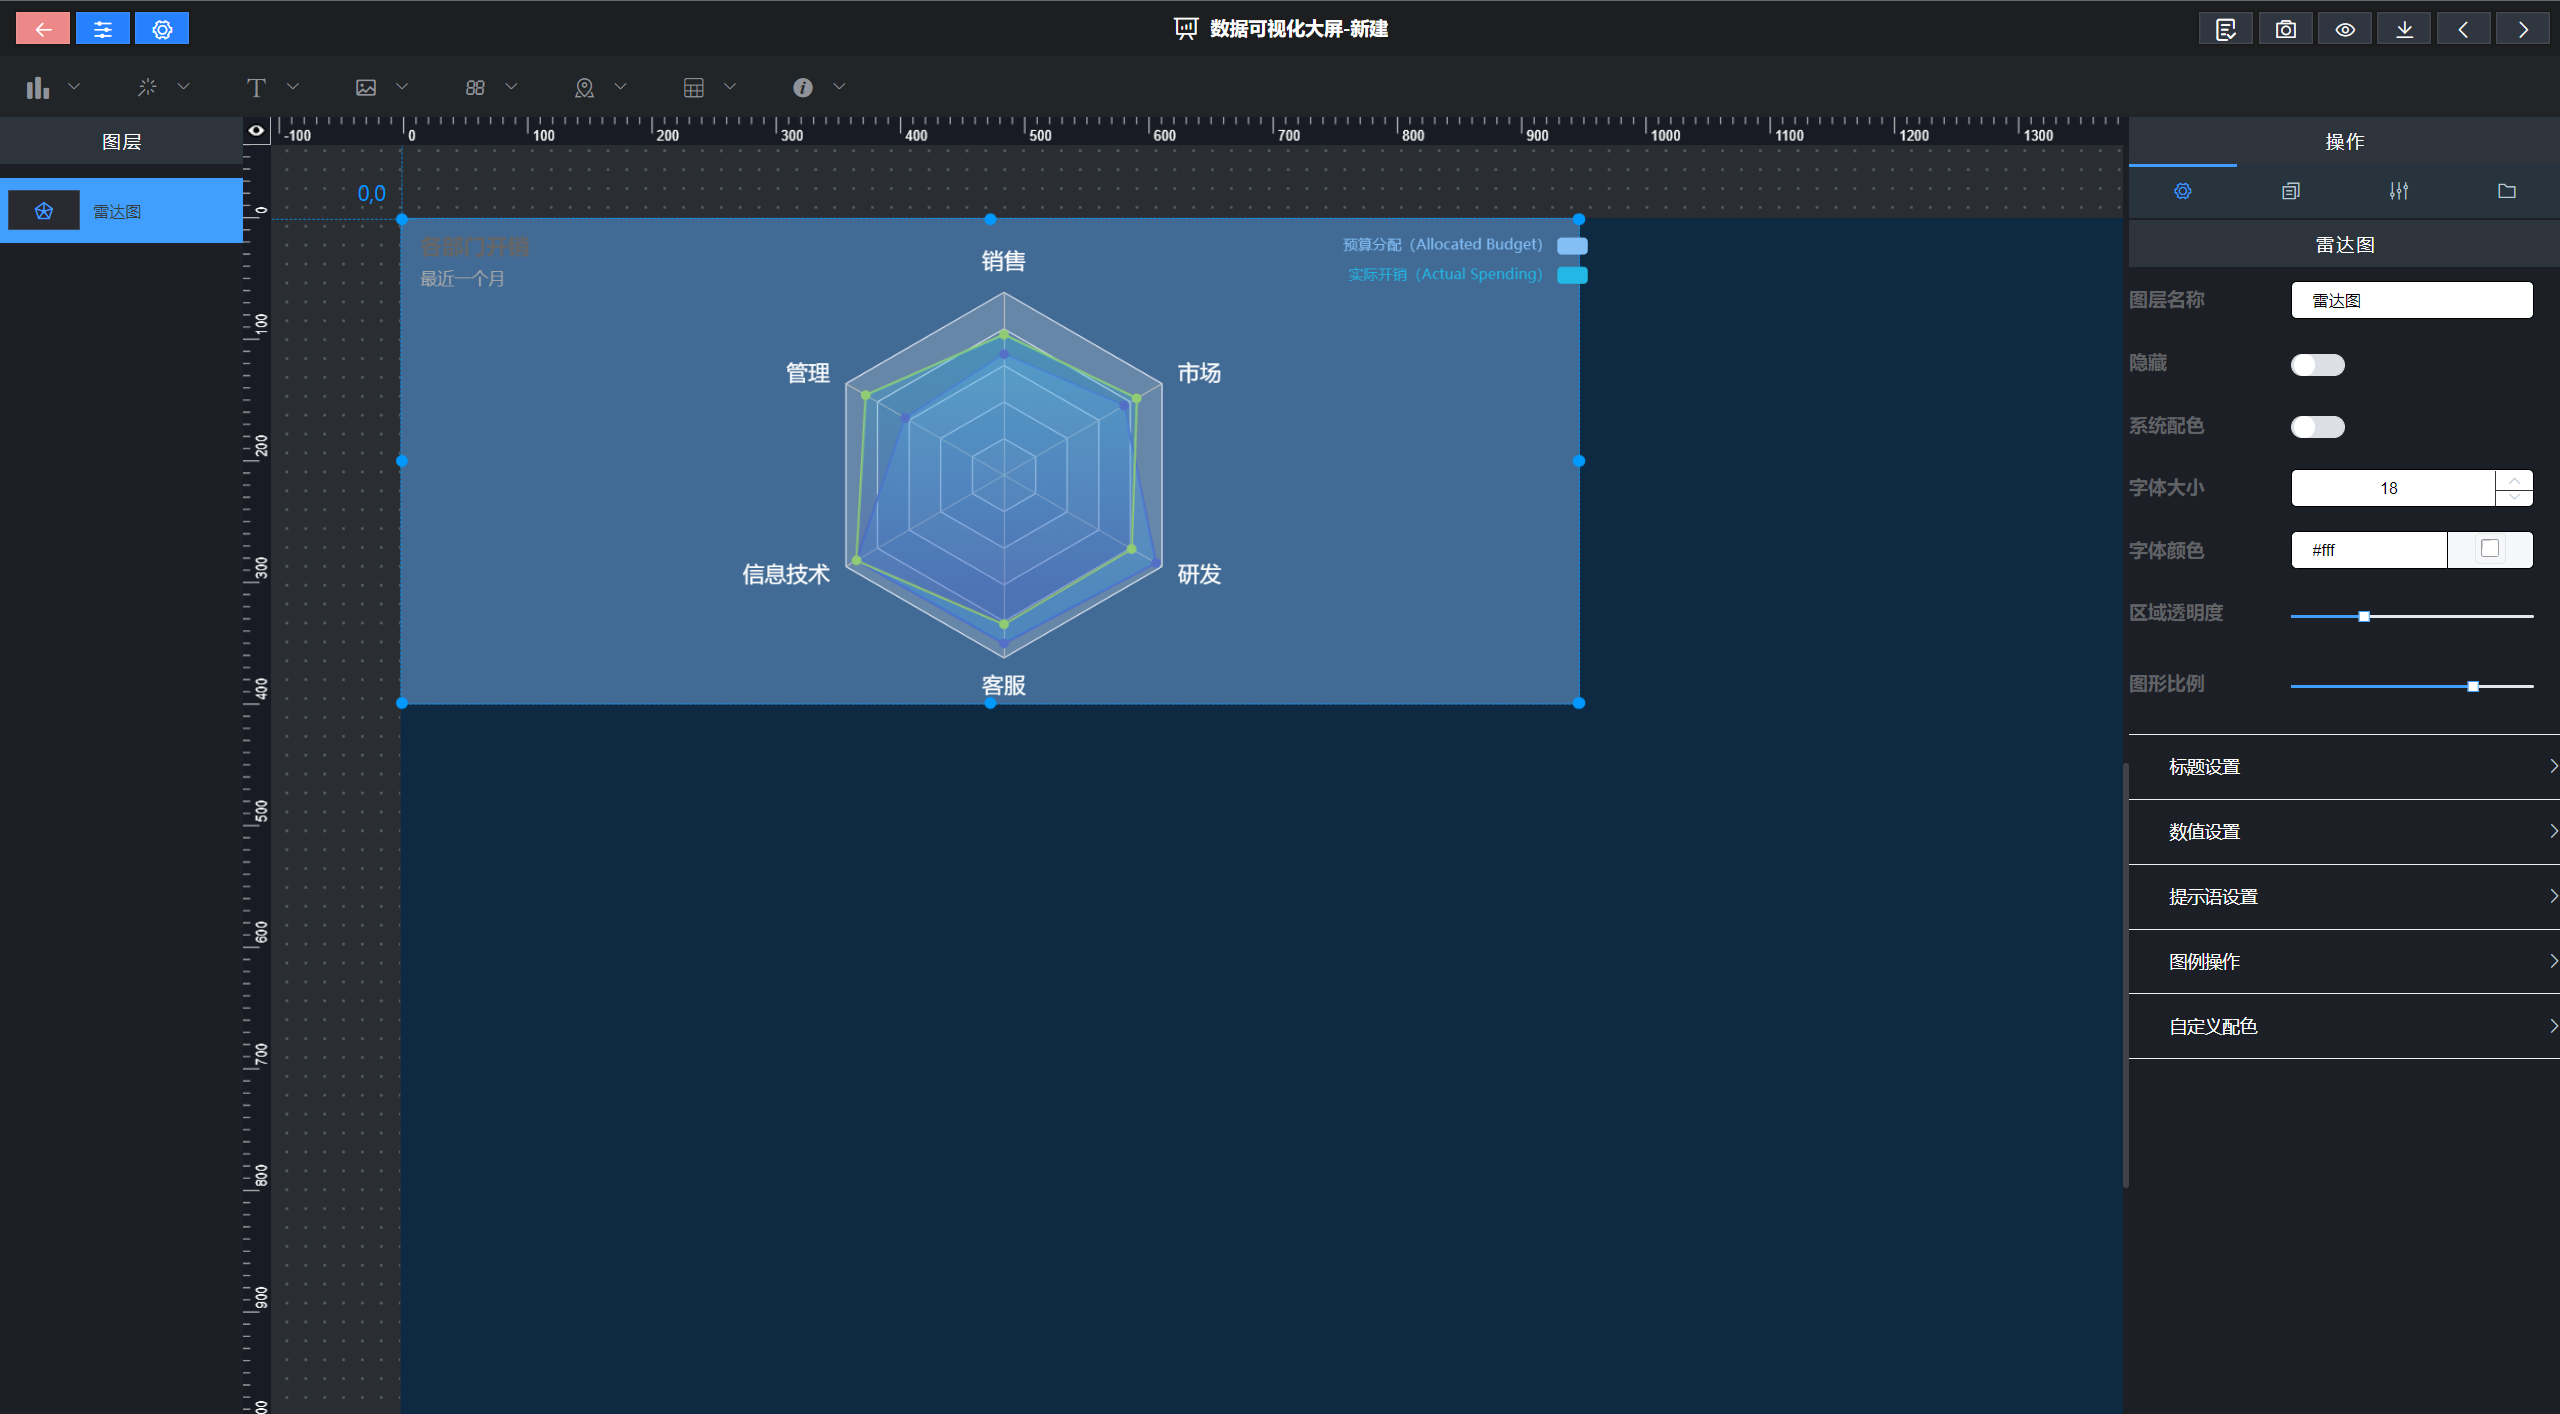Image resolution: width=2560 pixels, height=1414 pixels.
Task: Select the image component icon
Action: click(366, 88)
